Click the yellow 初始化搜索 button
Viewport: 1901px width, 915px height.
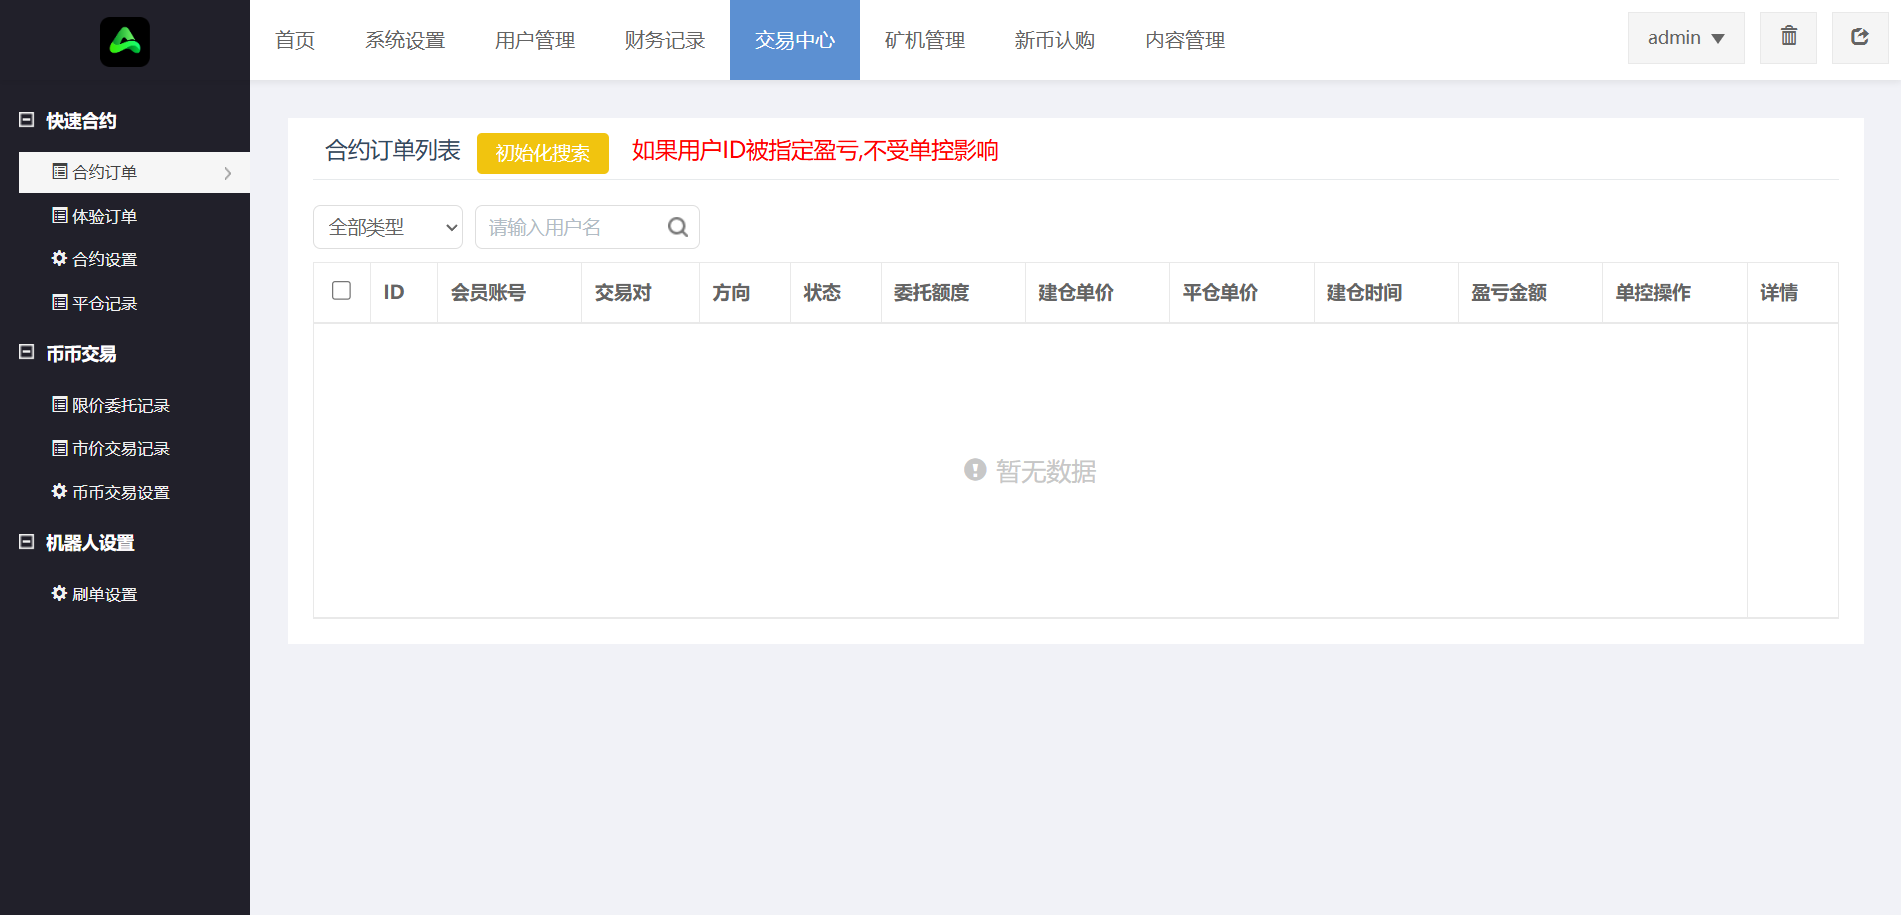[x=542, y=153]
